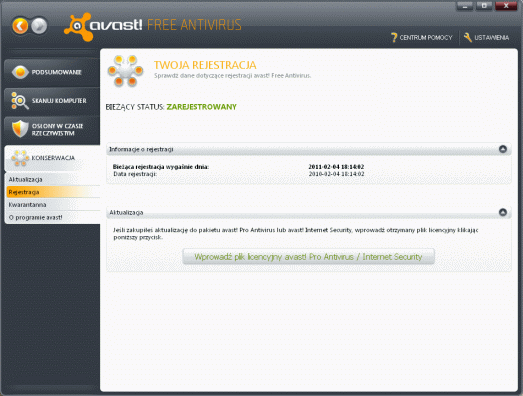Click the Konserwacja dots icon
Viewport: 523px width, 396px height.
[x=20, y=158]
